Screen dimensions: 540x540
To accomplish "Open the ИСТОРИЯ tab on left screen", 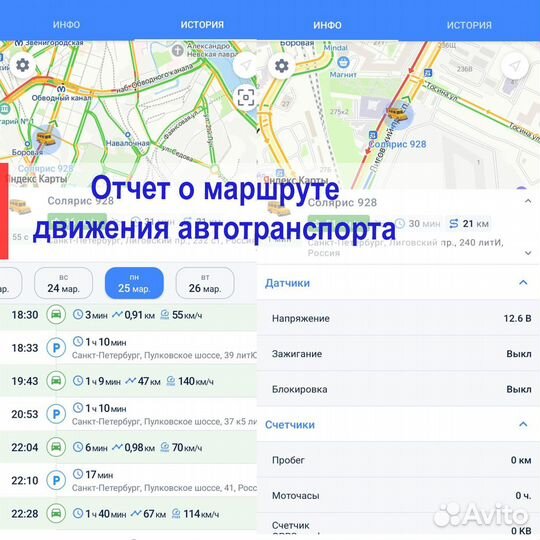I will (202, 25).
